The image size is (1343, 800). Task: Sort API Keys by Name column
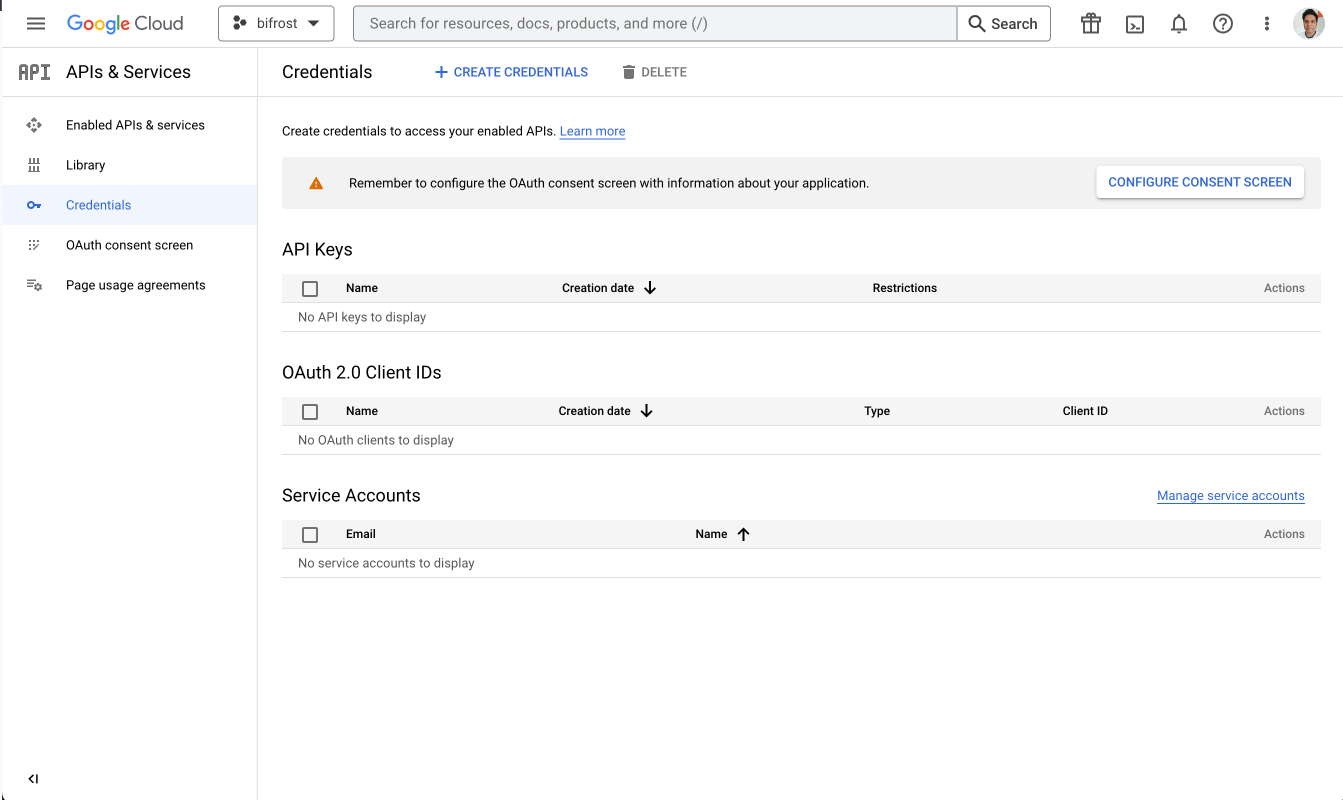[362, 288]
